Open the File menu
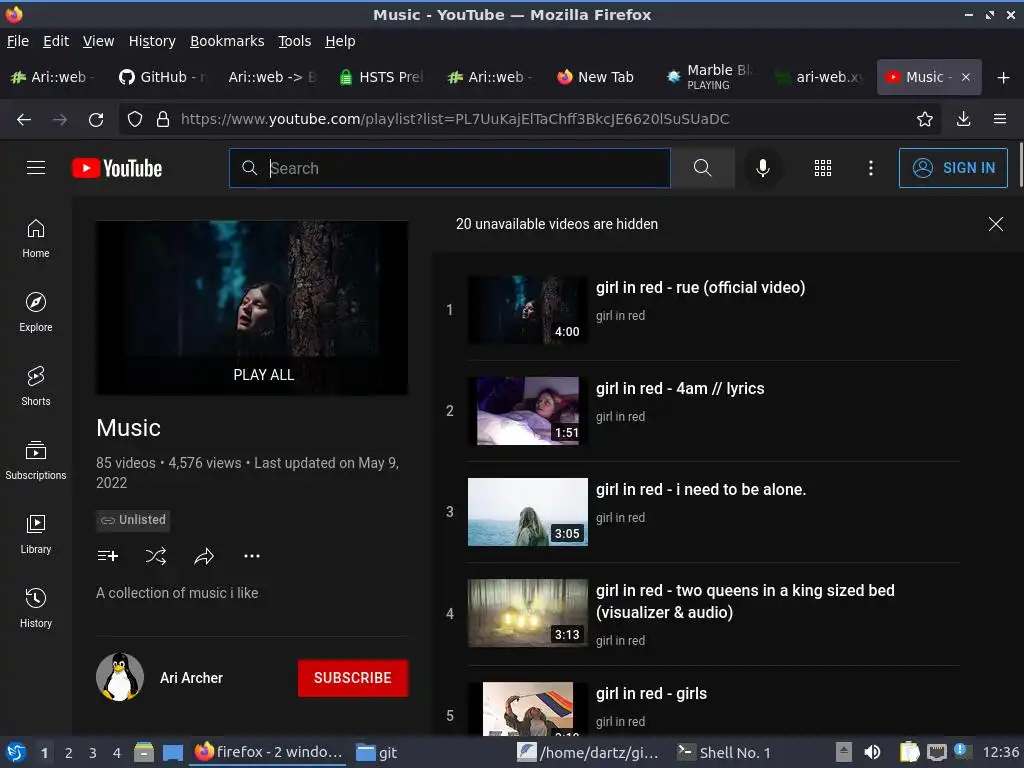1024x768 pixels. pyautogui.click(x=18, y=41)
